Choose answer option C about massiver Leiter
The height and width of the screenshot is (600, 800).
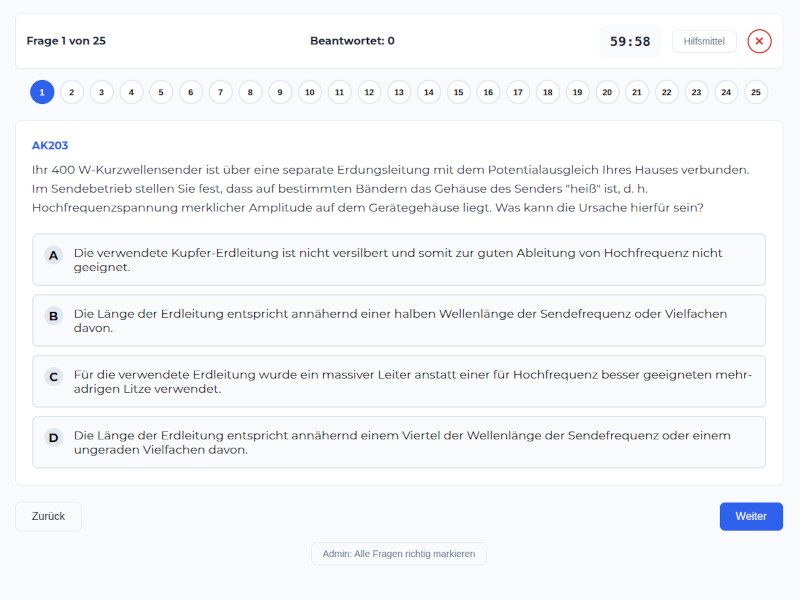tap(400, 380)
